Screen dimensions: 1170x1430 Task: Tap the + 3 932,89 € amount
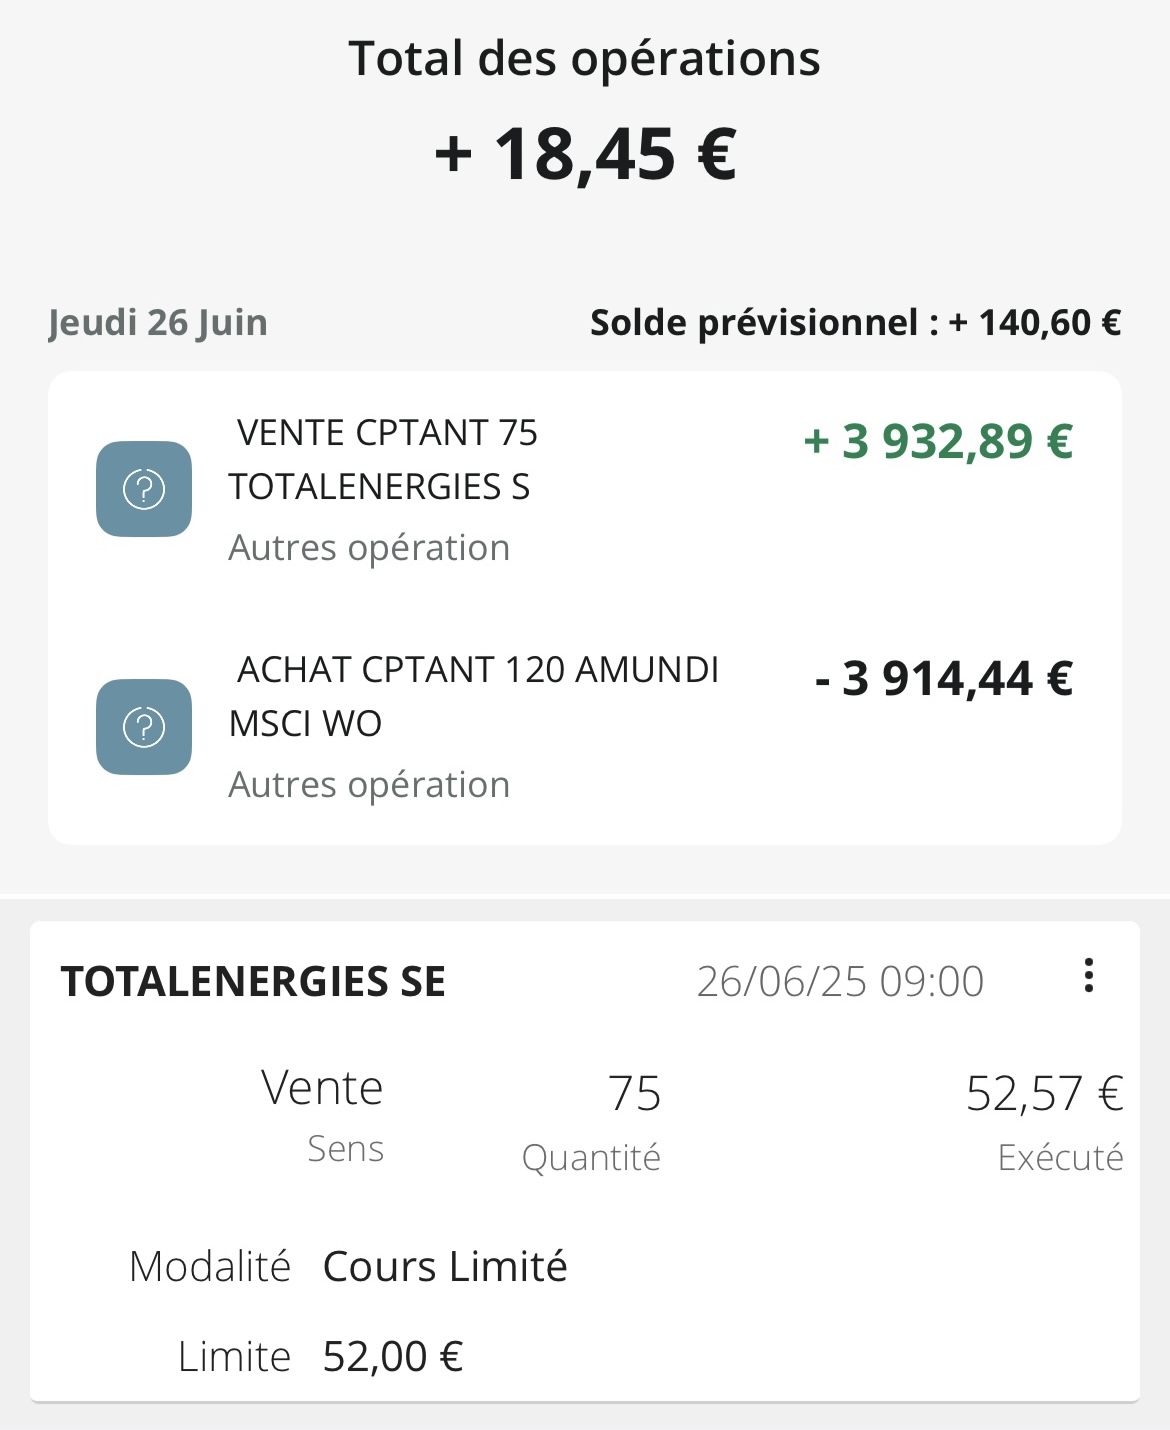[x=938, y=441]
